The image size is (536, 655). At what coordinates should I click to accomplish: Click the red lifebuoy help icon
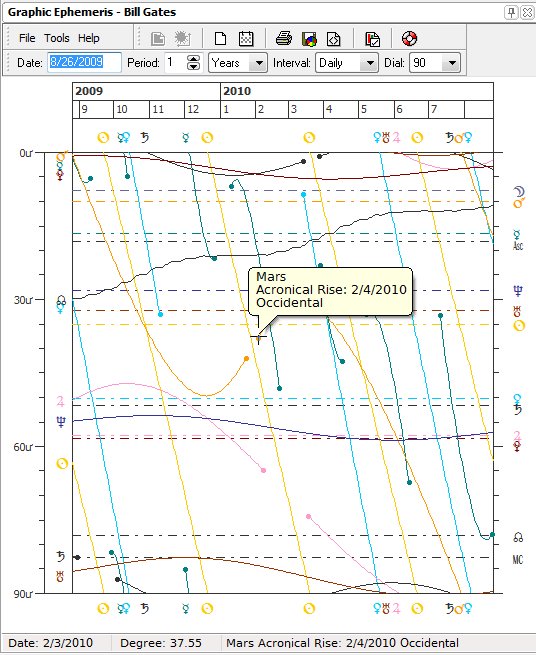409,38
